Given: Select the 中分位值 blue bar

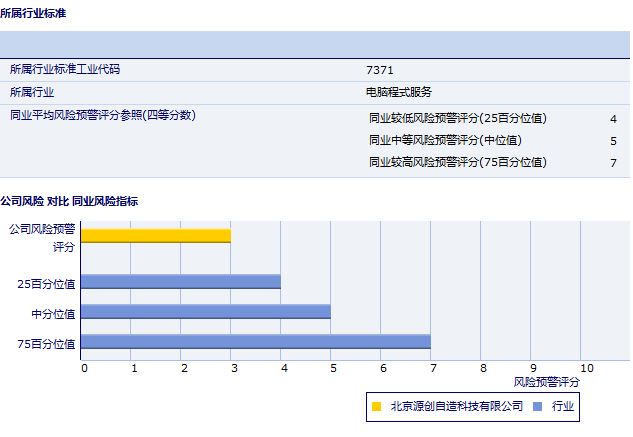Looking at the screenshot, I should click(206, 311).
